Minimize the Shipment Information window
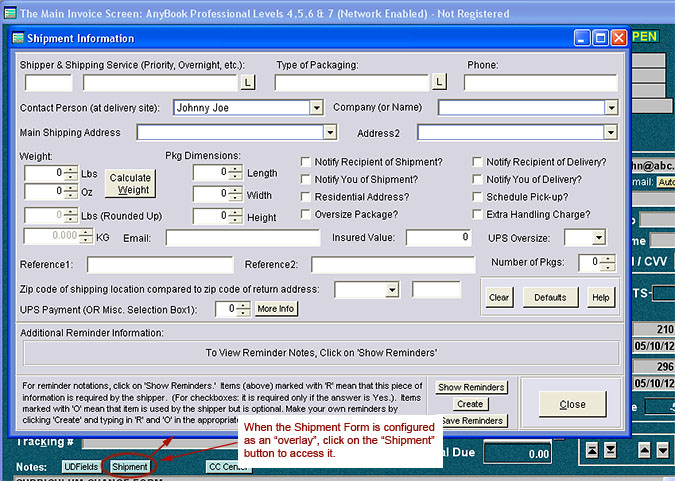675x481 pixels. pyautogui.click(x=582, y=38)
